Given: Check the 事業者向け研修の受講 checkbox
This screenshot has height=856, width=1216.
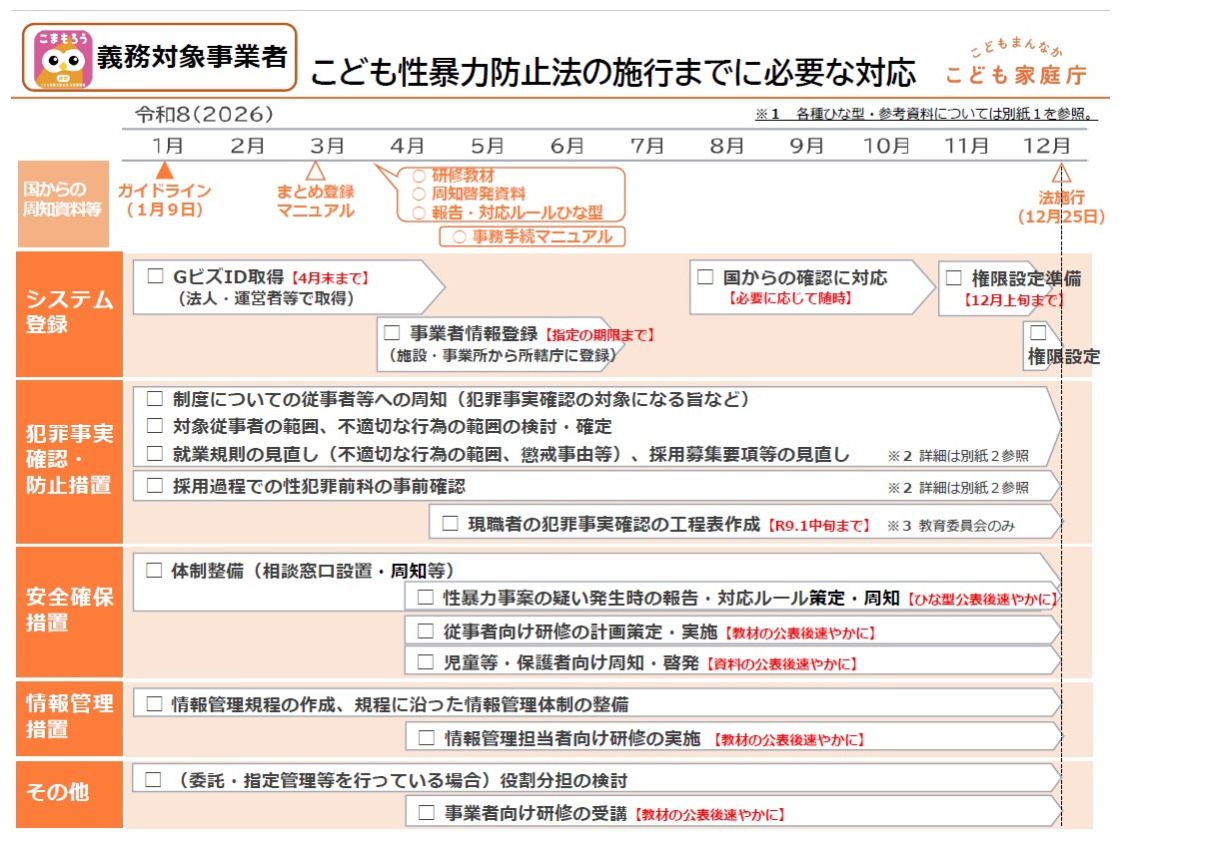Looking at the screenshot, I should [x=426, y=813].
